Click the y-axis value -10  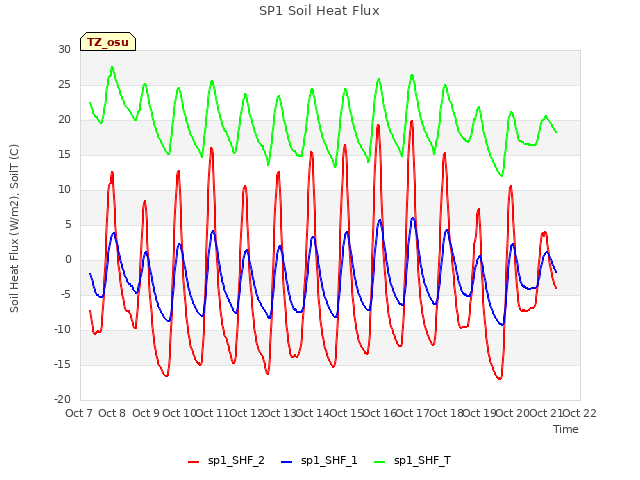pyautogui.click(x=63, y=329)
